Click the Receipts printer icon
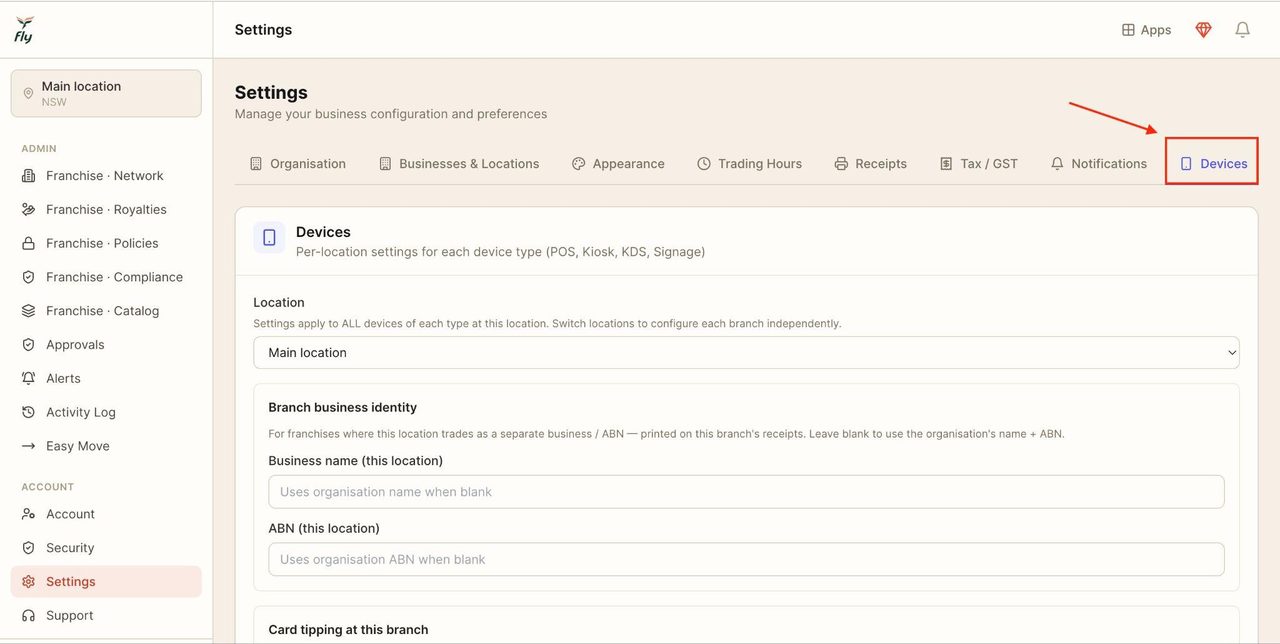This screenshot has width=1280, height=644. pyautogui.click(x=841, y=164)
